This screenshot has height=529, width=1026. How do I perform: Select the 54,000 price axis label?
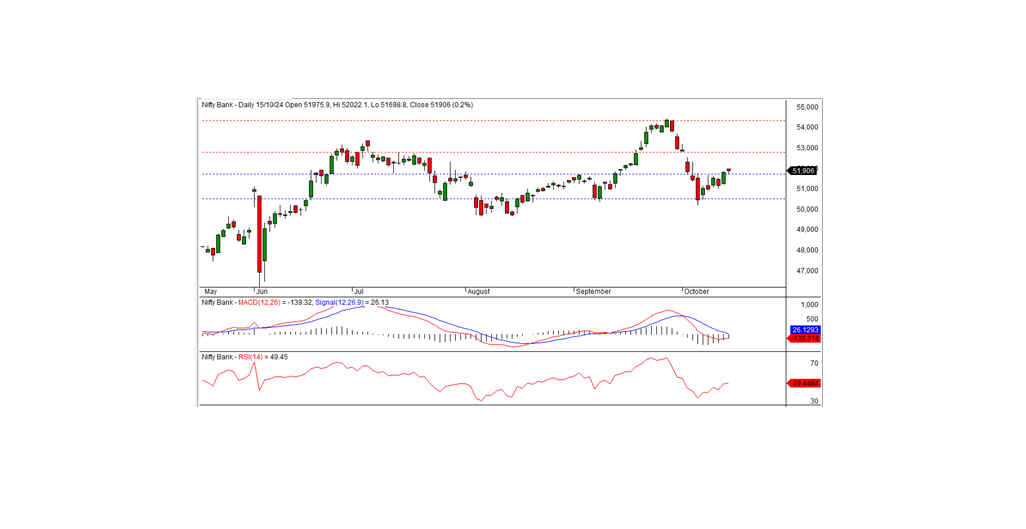pyautogui.click(x=807, y=127)
